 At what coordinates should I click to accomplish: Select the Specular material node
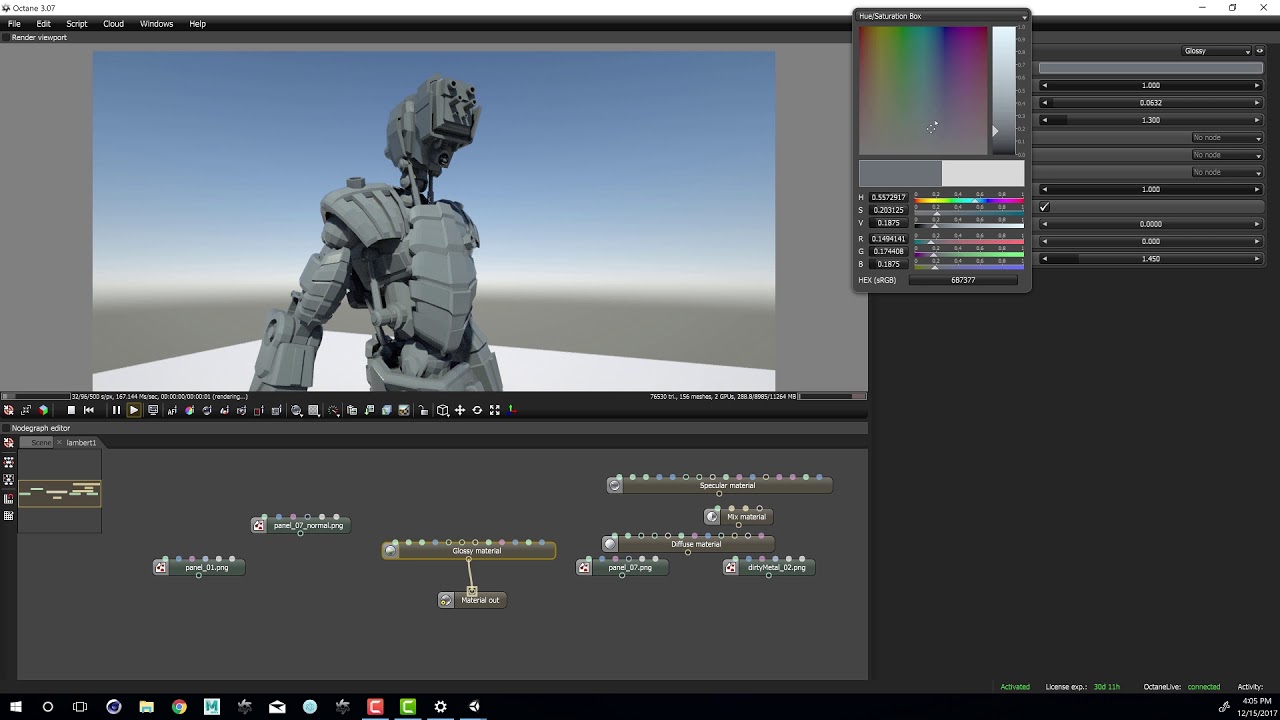(720, 485)
